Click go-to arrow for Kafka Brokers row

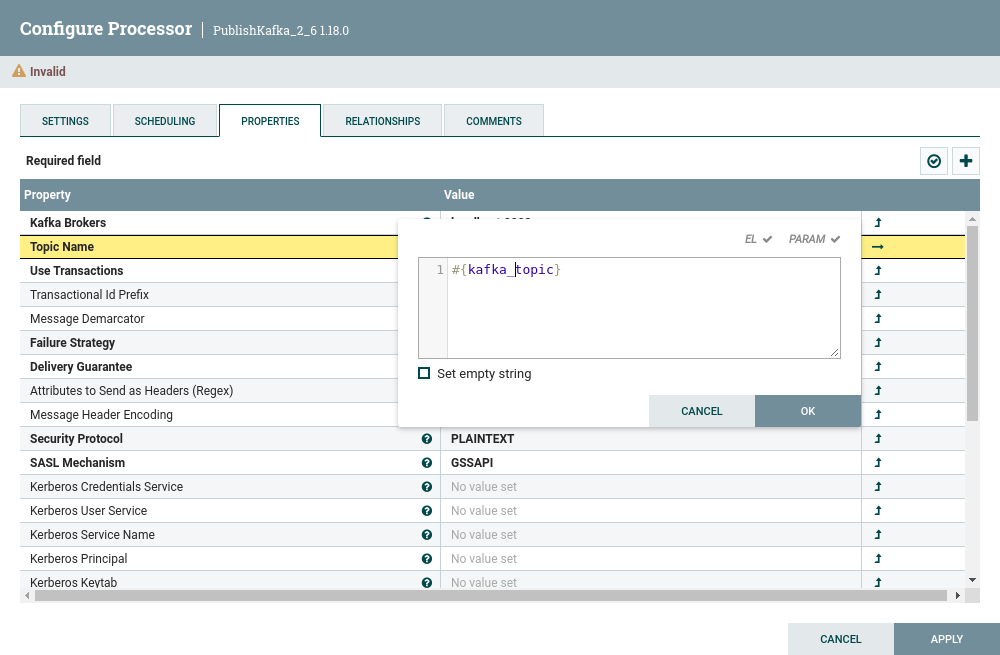(x=878, y=223)
